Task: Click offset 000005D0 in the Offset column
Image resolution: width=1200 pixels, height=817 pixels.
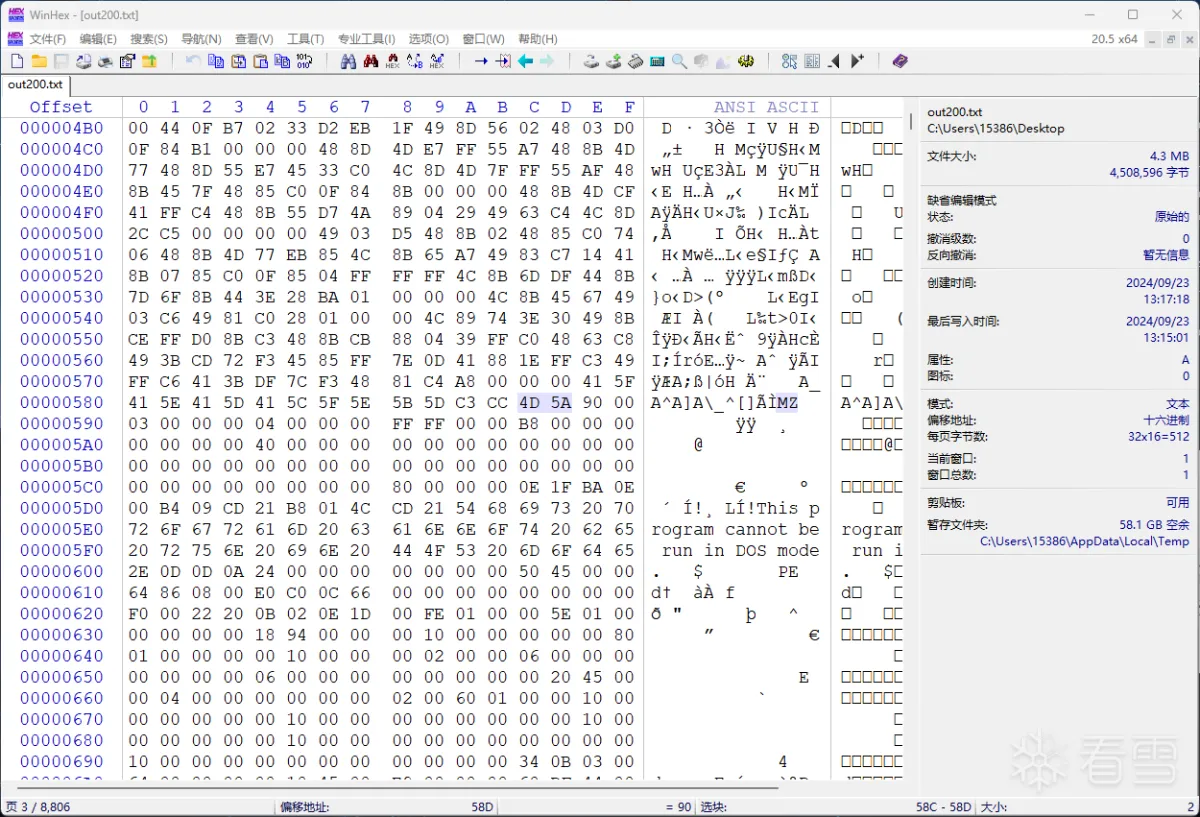Action: [61, 508]
